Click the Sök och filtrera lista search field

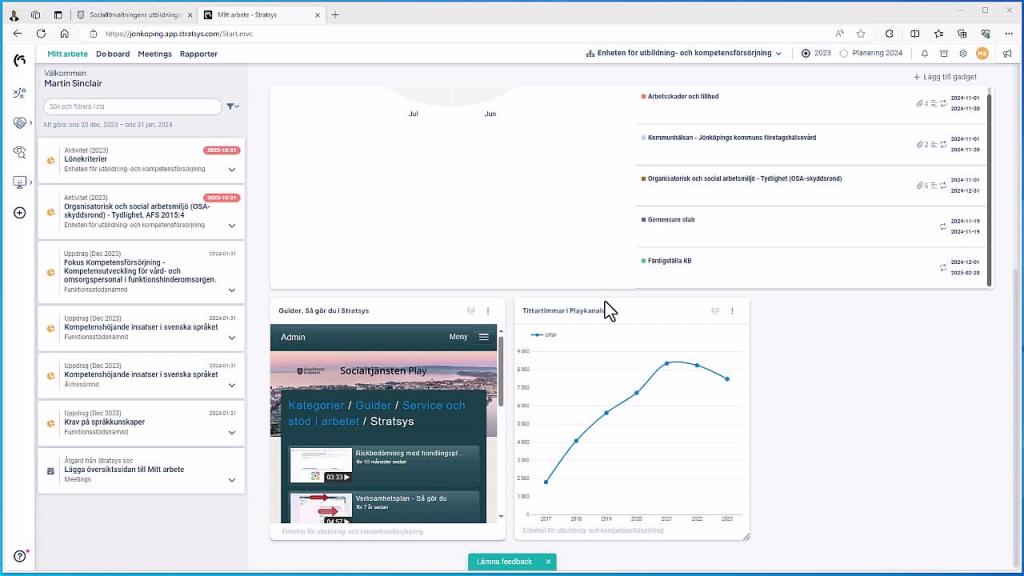coord(133,106)
